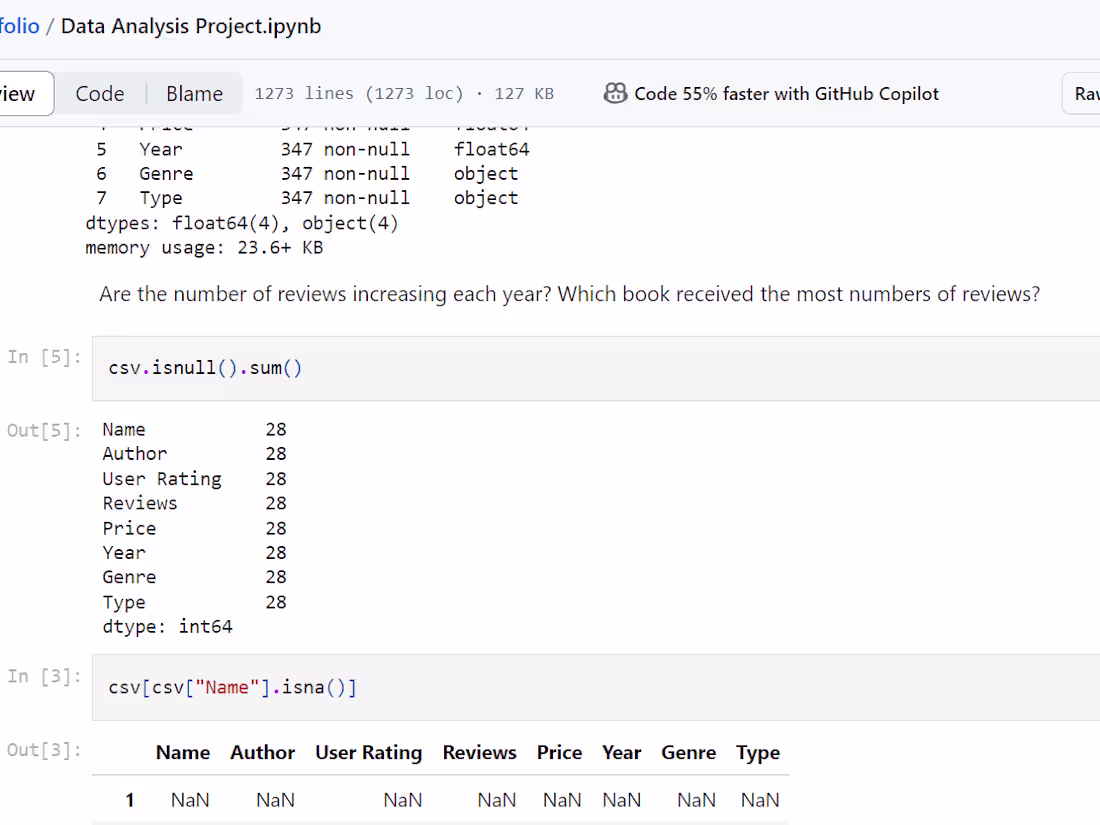Click the Data Analysis Project.ipynb file name
1100x825 pixels.
point(191,26)
